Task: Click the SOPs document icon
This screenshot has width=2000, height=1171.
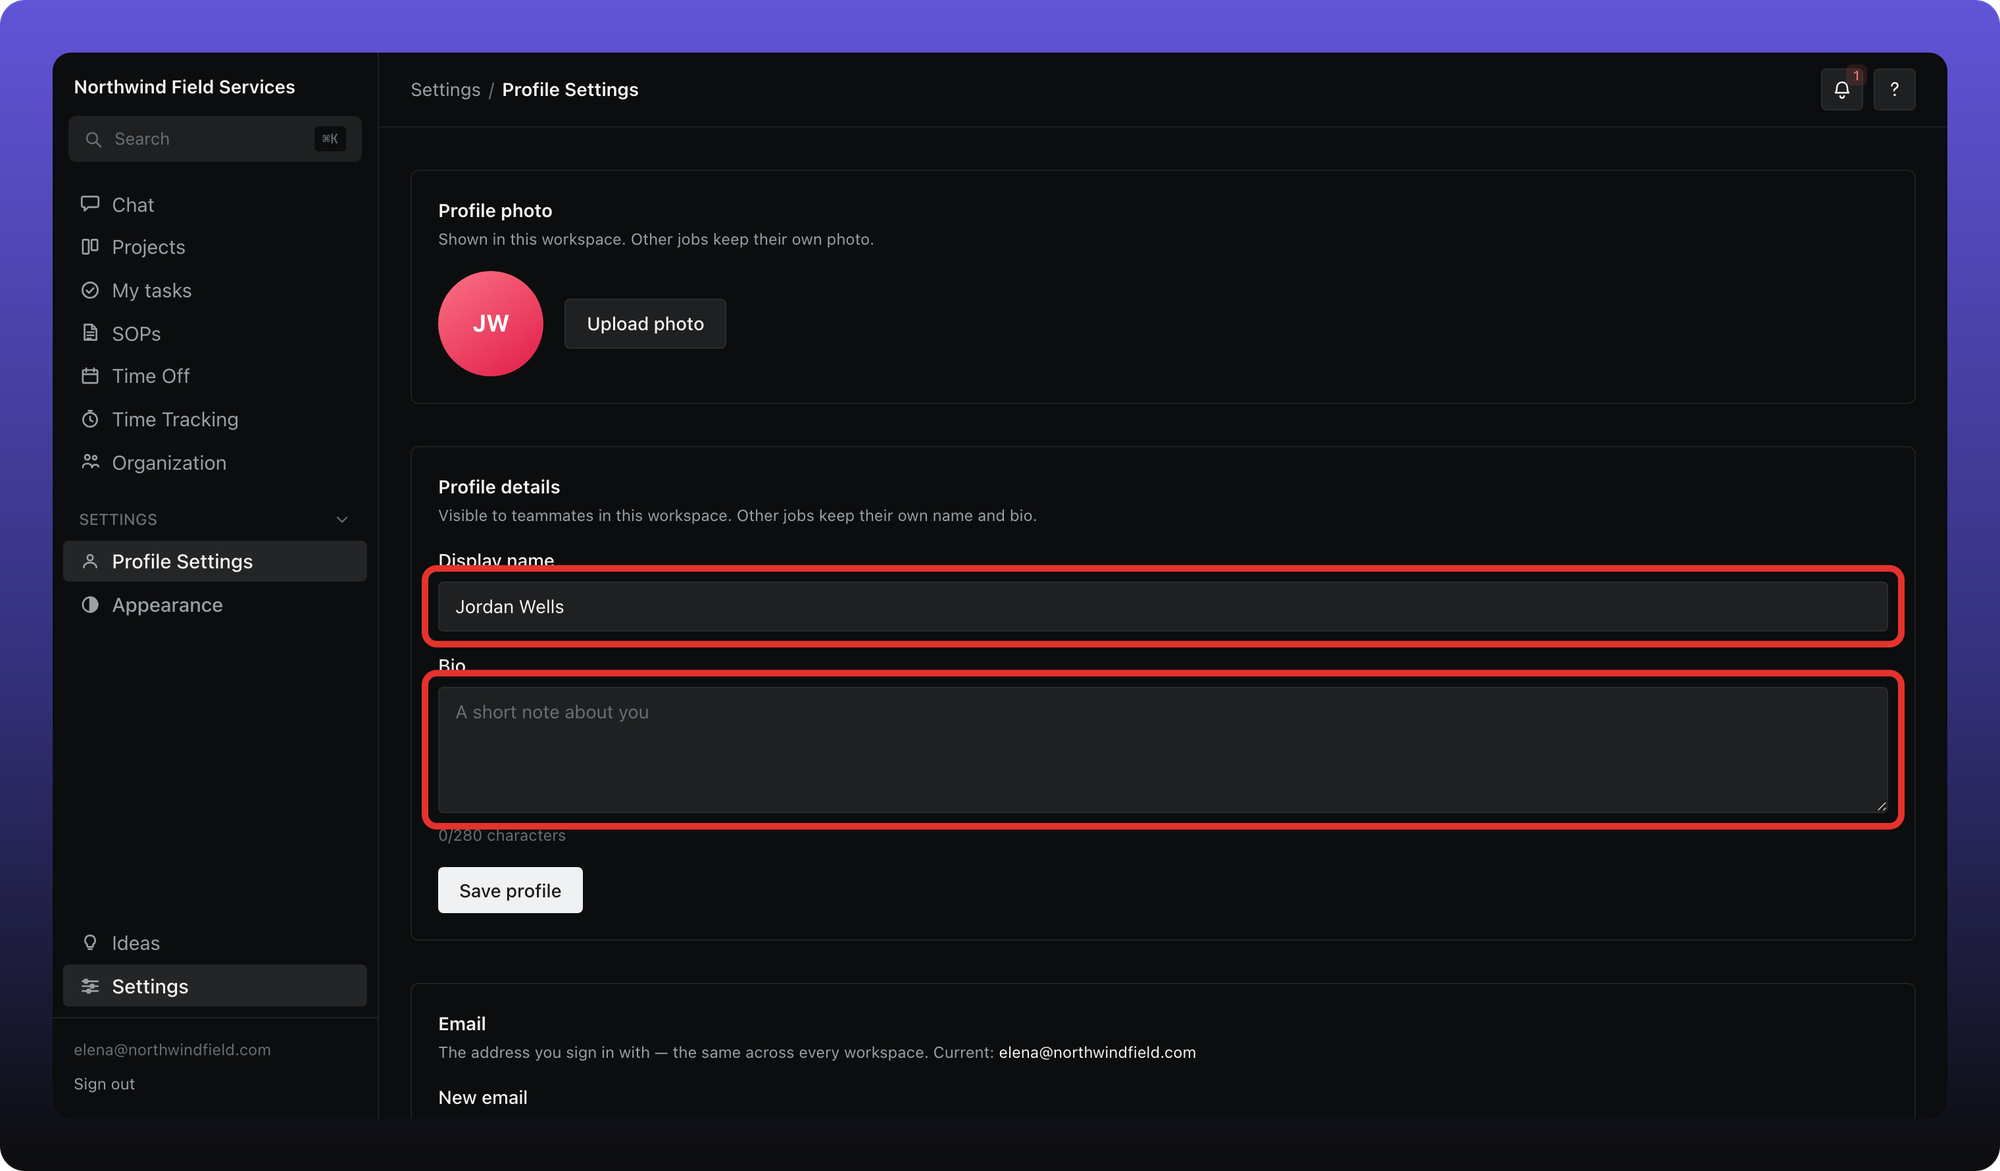Action: [90, 333]
